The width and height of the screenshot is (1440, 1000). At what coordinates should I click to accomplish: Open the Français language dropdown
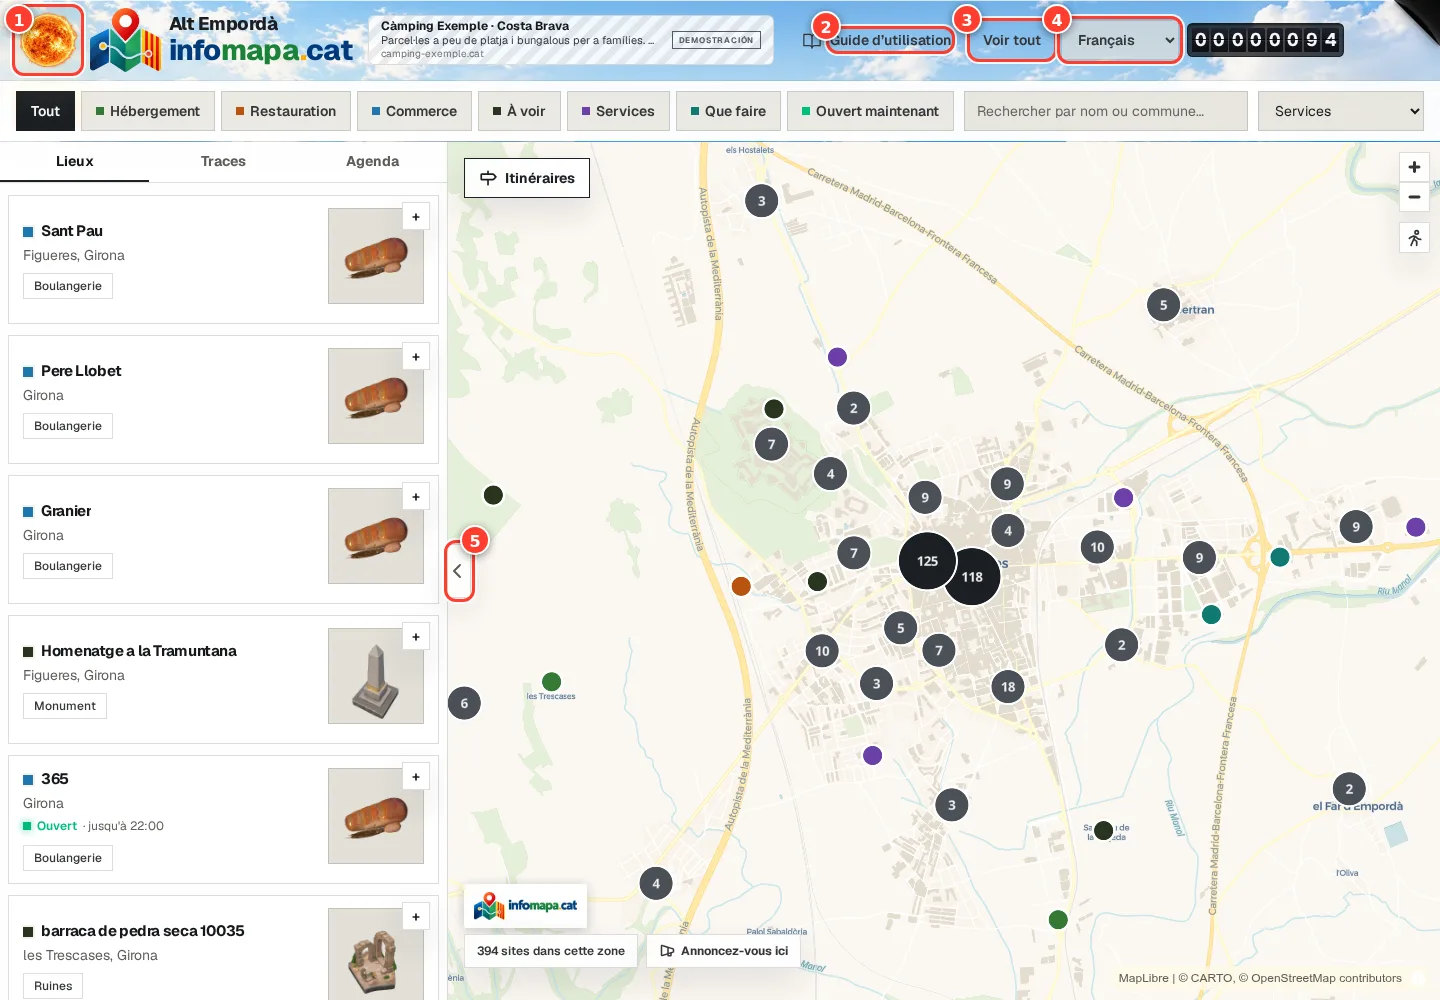click(x=1120, y=40)
